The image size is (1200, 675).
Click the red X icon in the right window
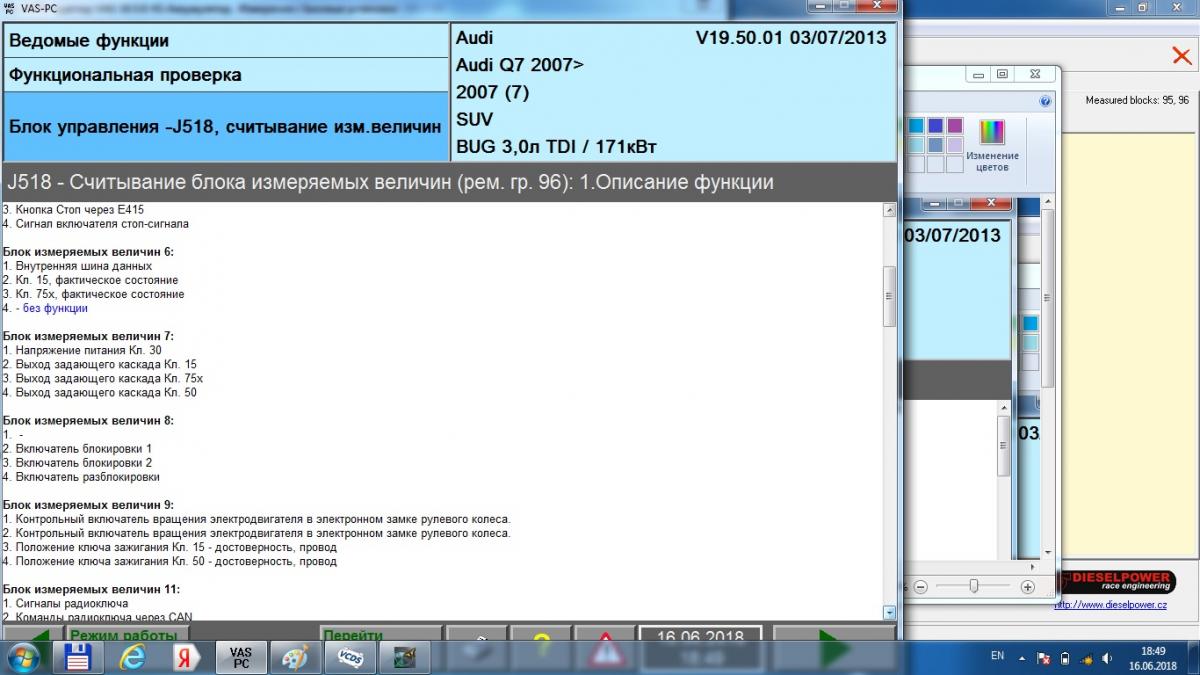pyautogui.click(x=1181, y=56)
